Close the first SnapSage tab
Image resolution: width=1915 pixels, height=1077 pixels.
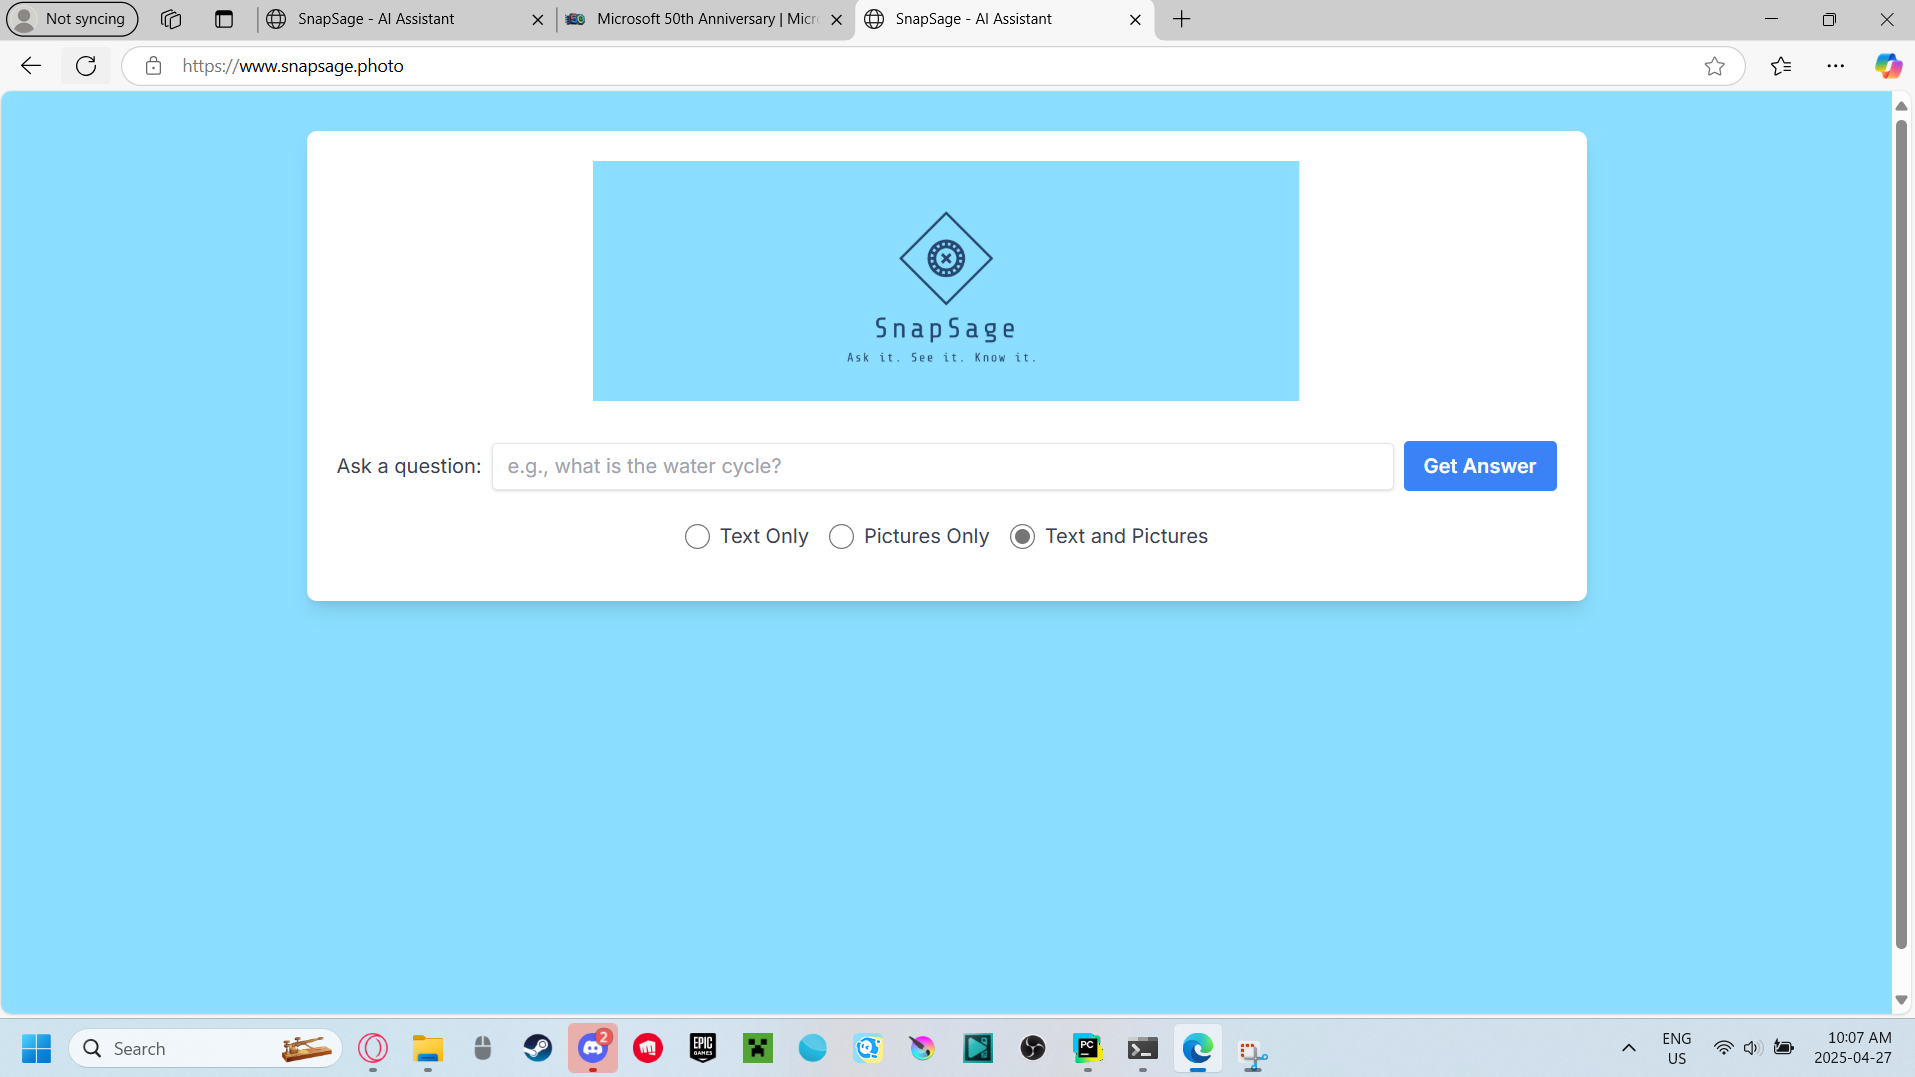coord(538,19)
